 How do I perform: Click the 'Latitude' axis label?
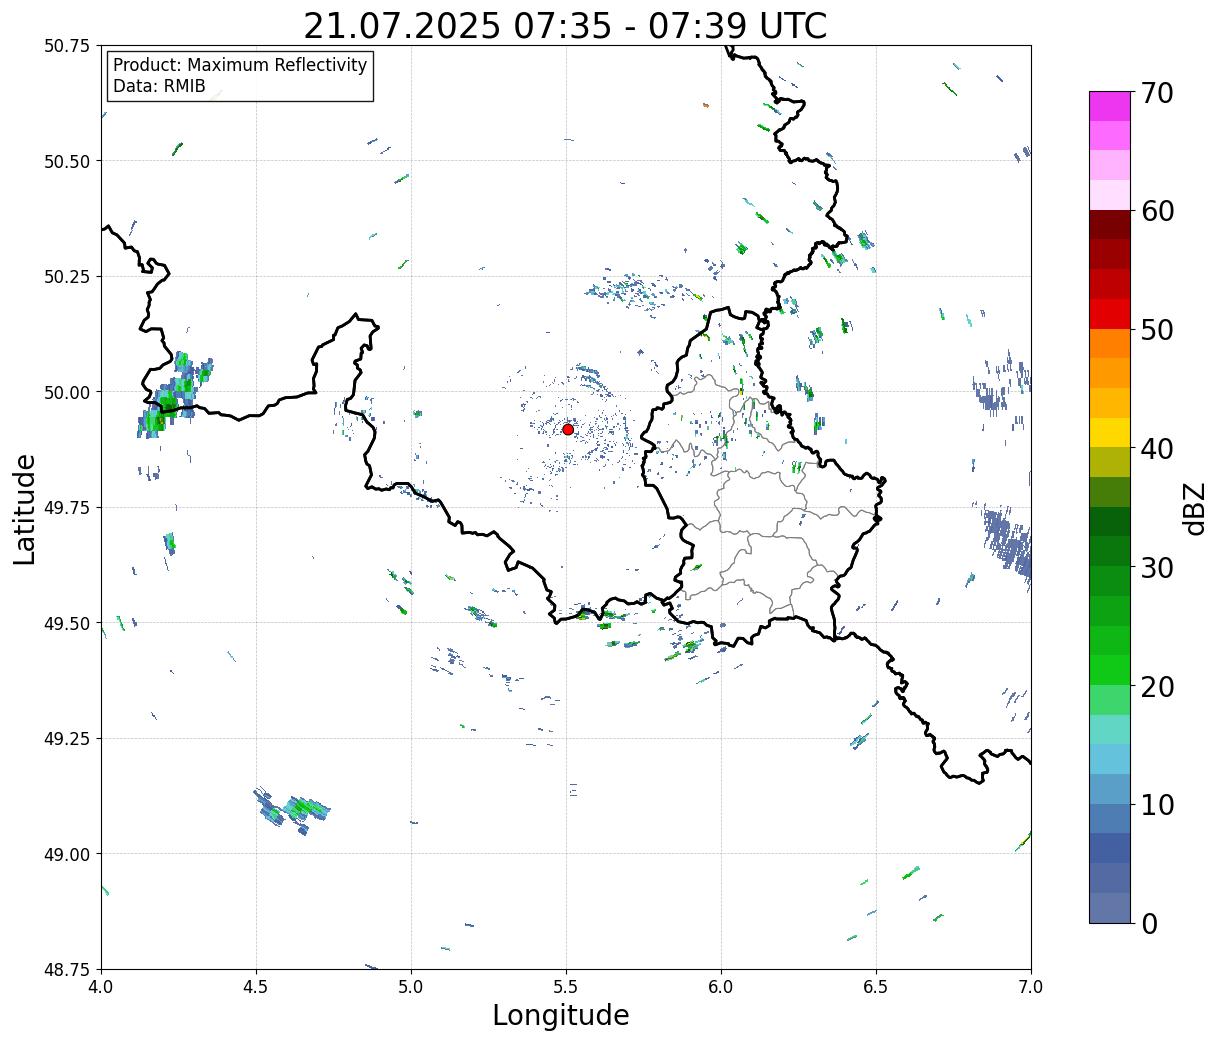tap(25, 509)
